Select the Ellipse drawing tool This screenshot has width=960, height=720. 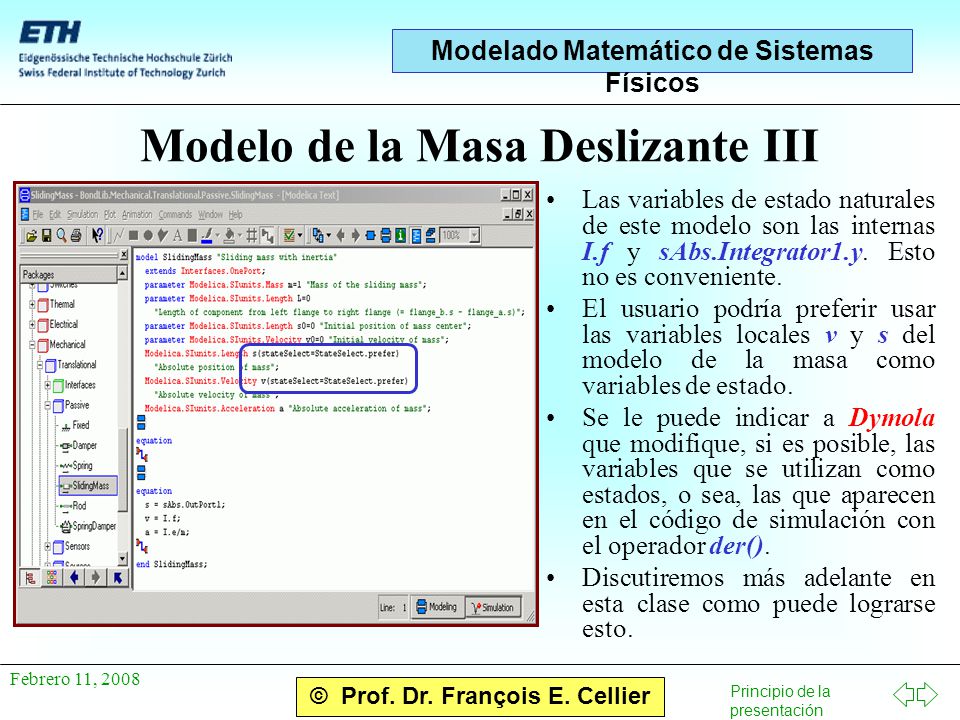tap(148, 235)
